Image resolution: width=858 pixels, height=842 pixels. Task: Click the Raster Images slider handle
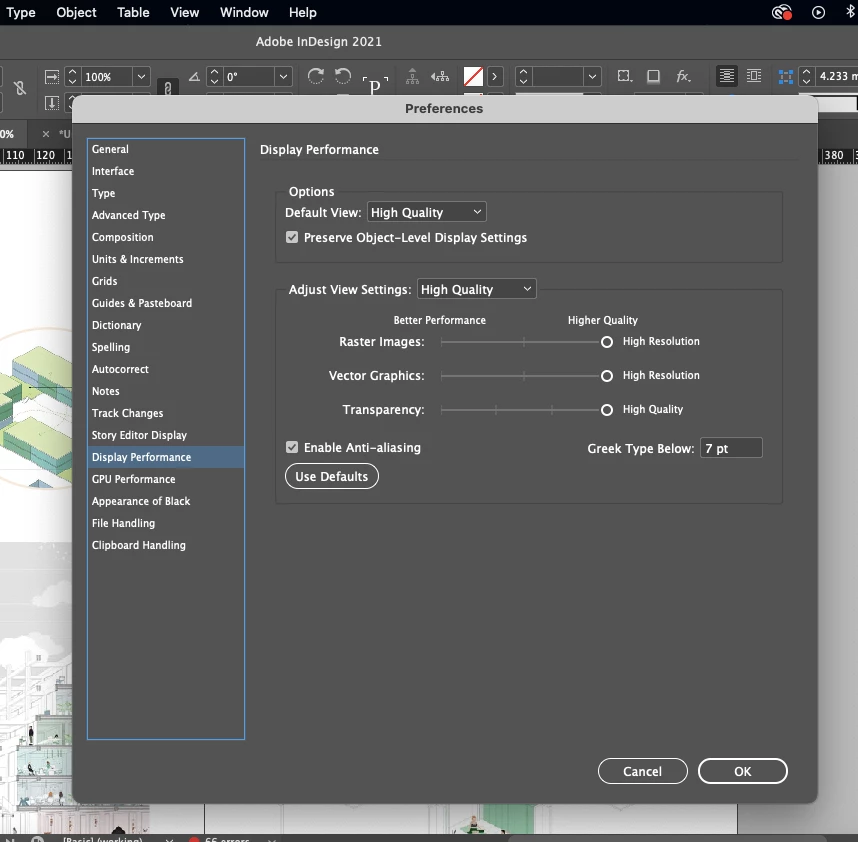click(x=606, y=342)
